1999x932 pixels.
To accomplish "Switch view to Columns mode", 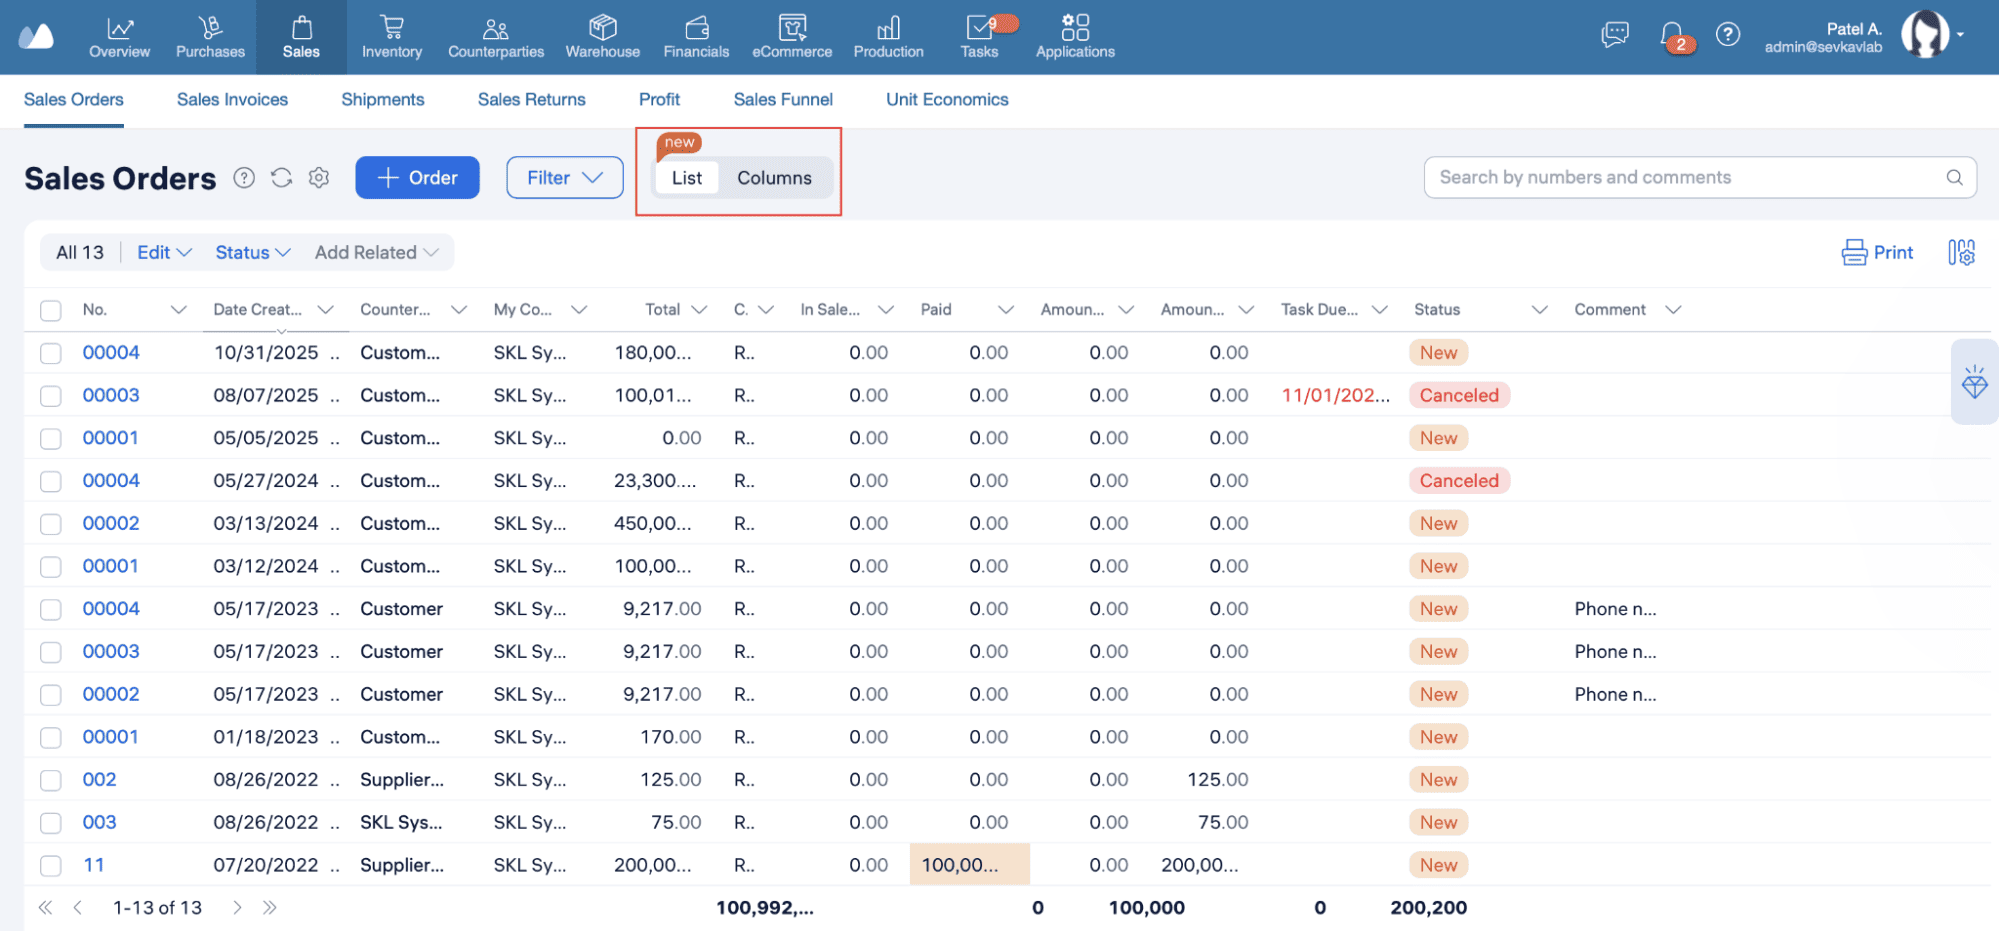I will point(775,178).
